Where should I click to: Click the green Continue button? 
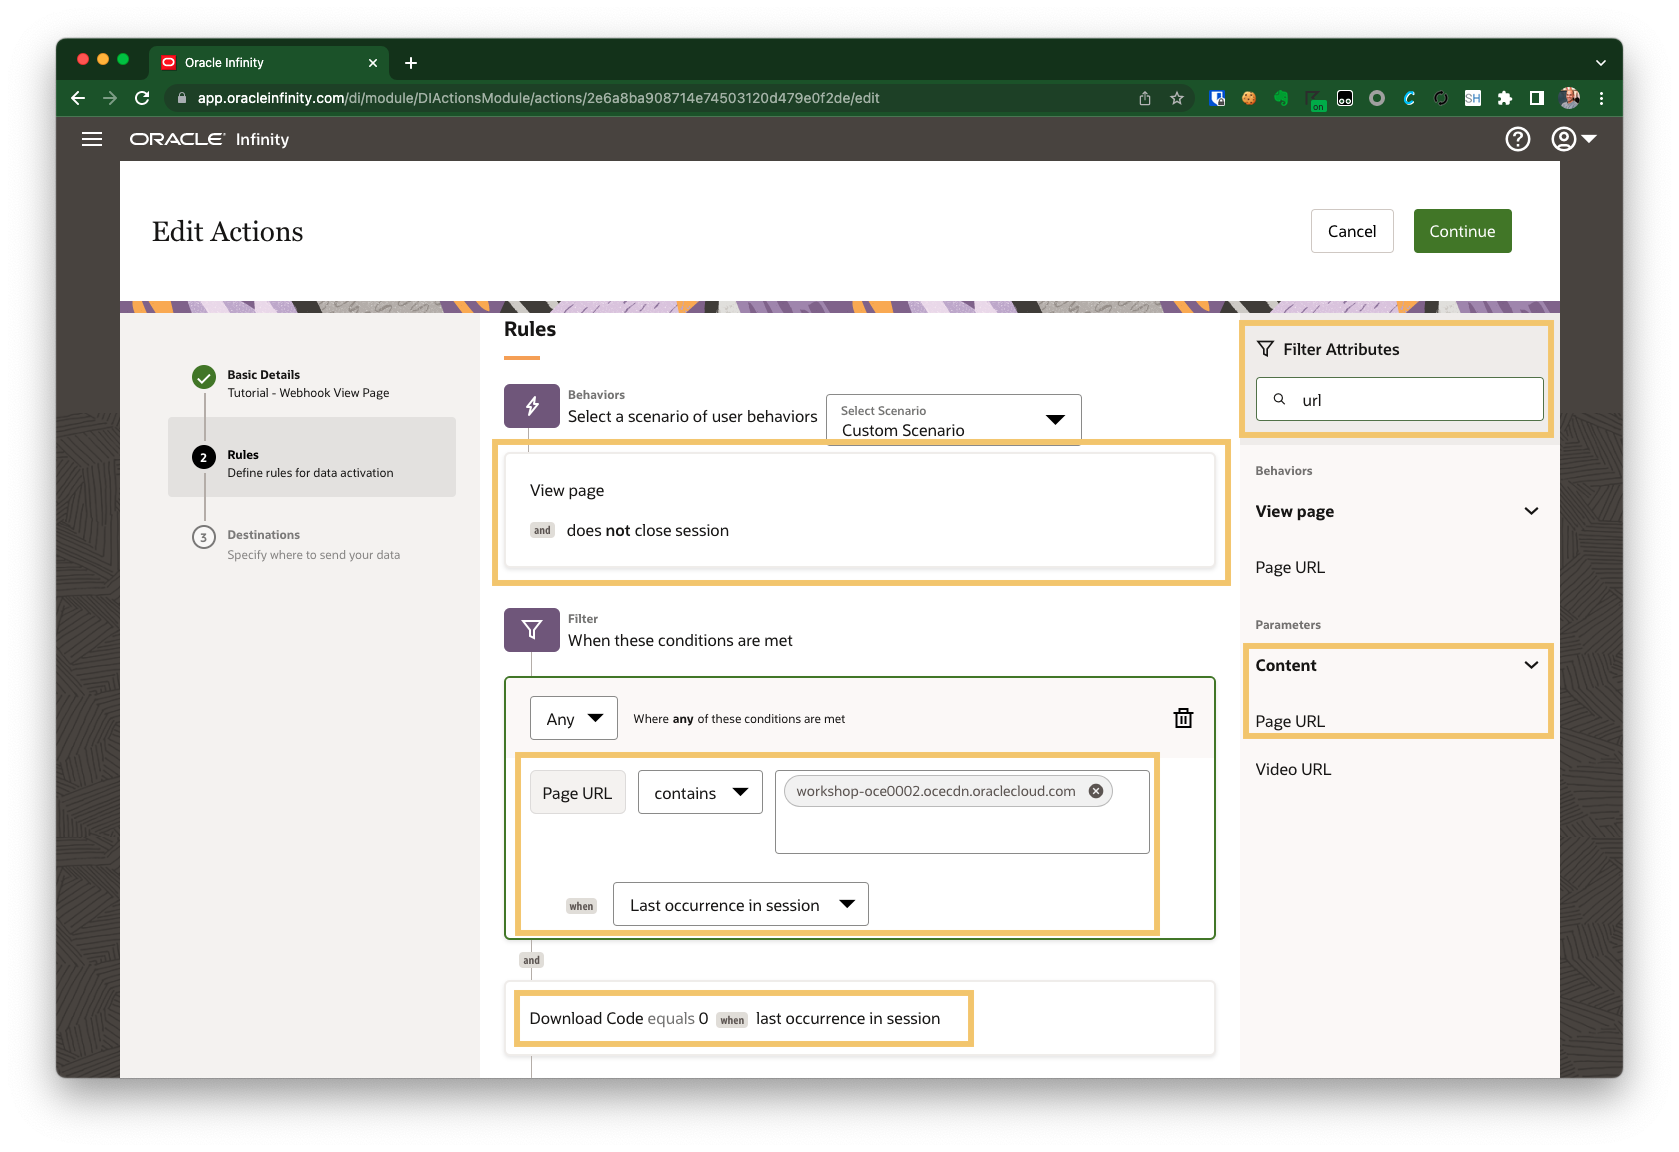click(x=1462, y=231)
